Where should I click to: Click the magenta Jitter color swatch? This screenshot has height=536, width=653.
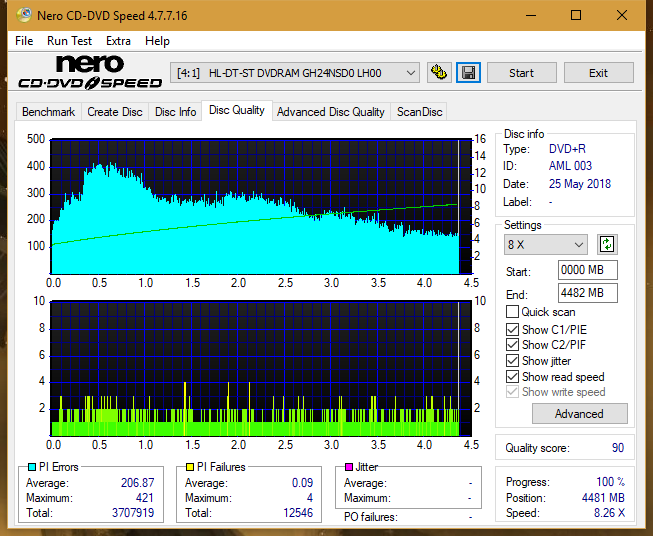coord(349,467)
